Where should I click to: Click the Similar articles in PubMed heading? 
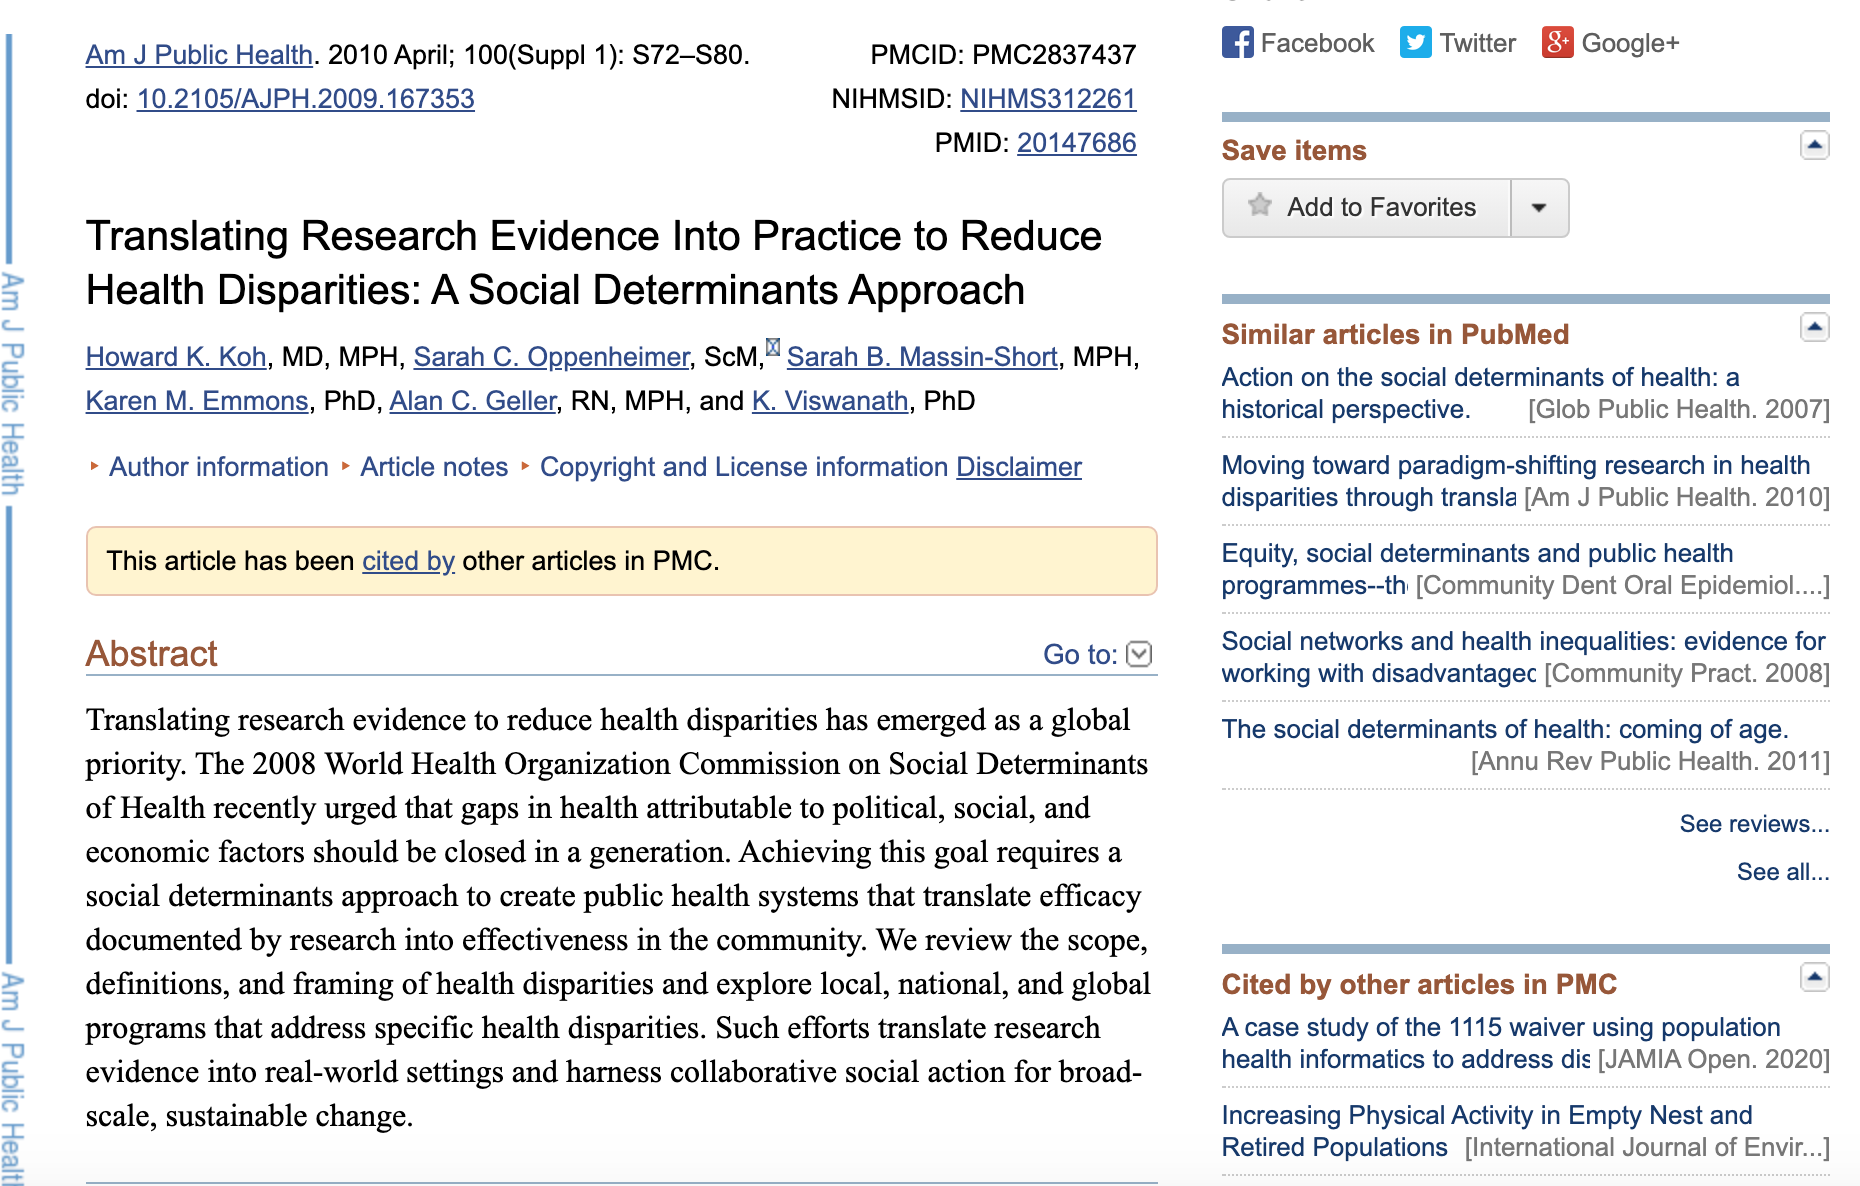[x=1395, y=334]
